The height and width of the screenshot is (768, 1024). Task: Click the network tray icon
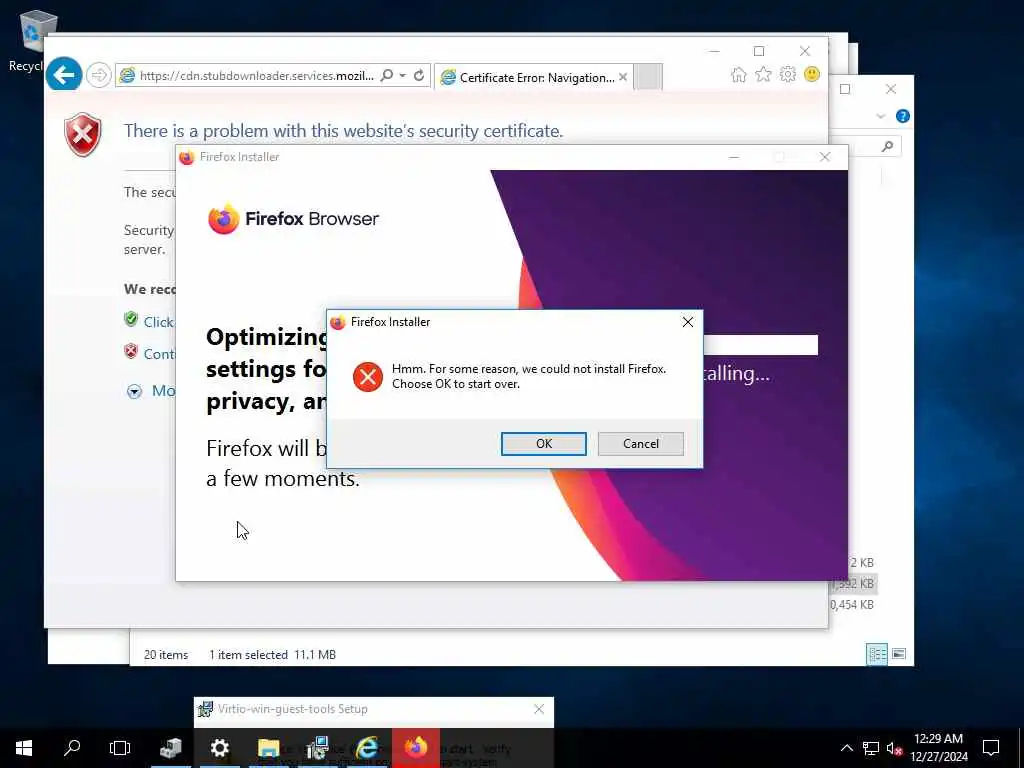pyautogui.click(x=870, y=748)
